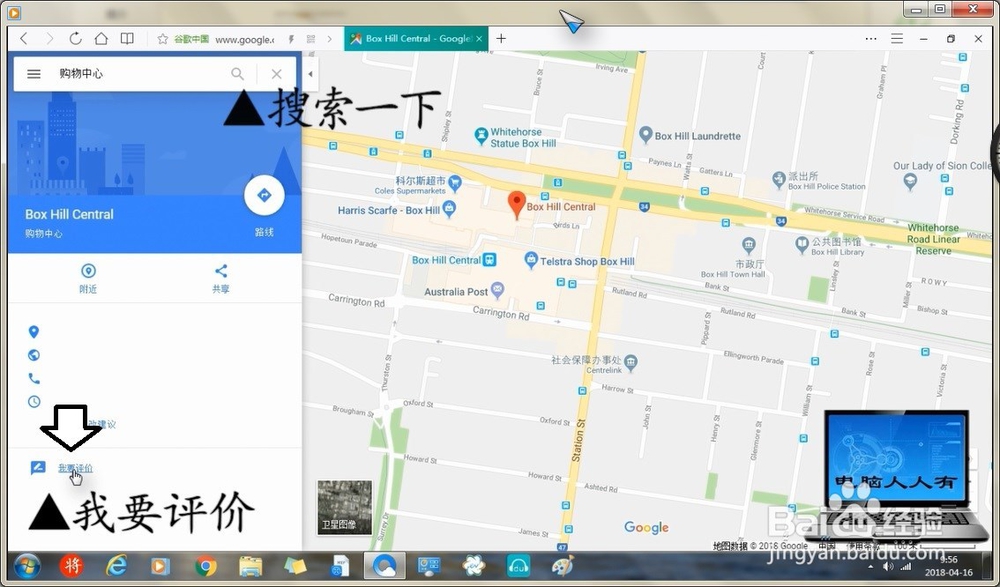Go forward in the browser

[x=49, y=38]
